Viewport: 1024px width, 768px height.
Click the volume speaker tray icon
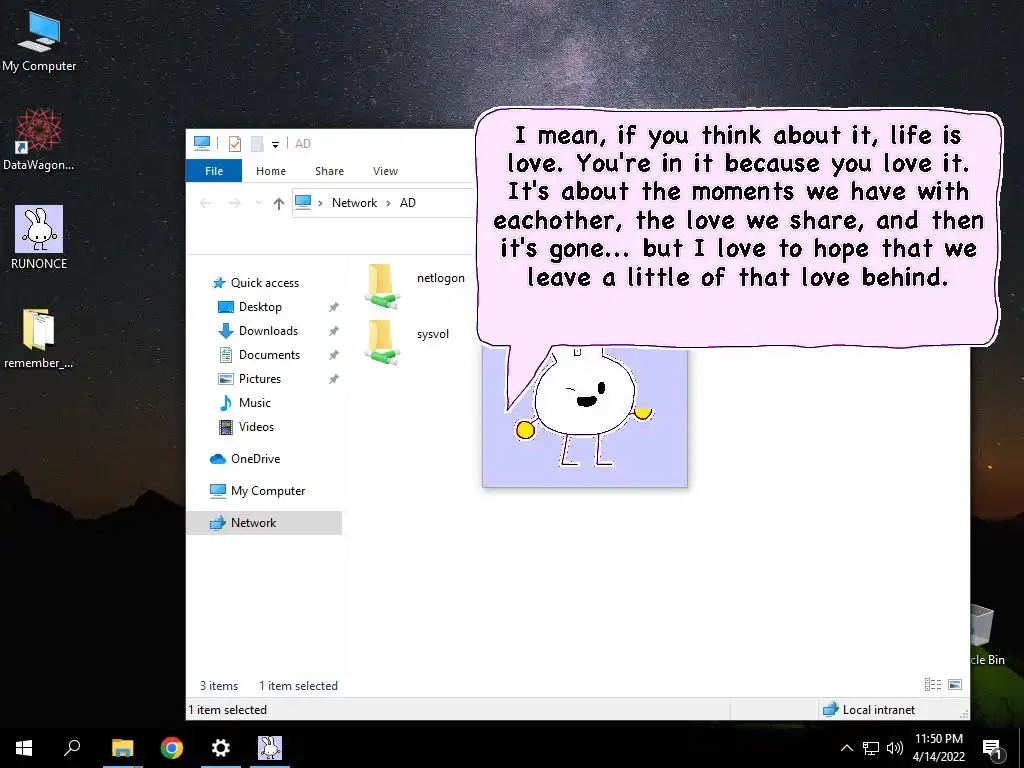pyautogui.click(x=895, y=748)
